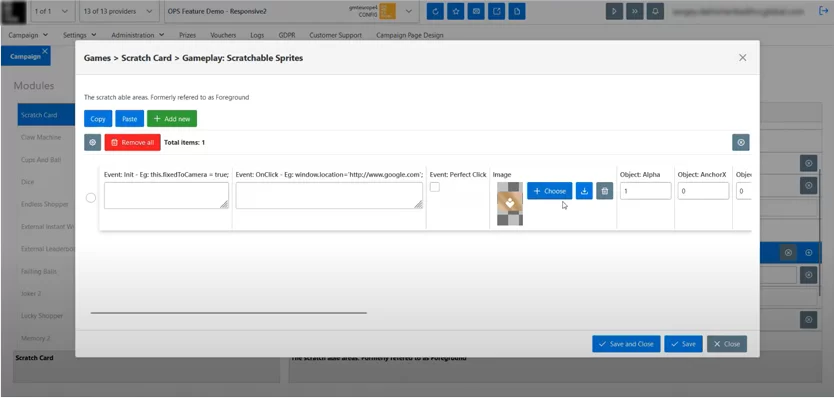
Task: Open Customer Support menu item
Action: 336,35
